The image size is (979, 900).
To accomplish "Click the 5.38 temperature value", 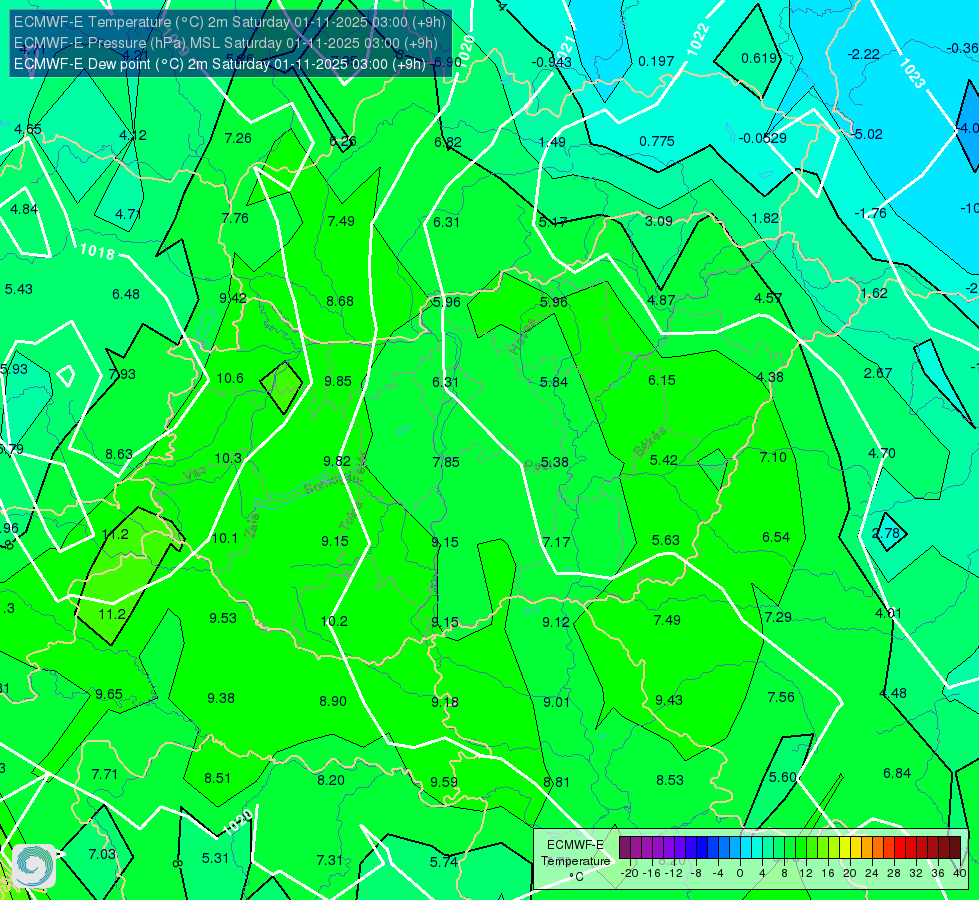I will point(554,462).
